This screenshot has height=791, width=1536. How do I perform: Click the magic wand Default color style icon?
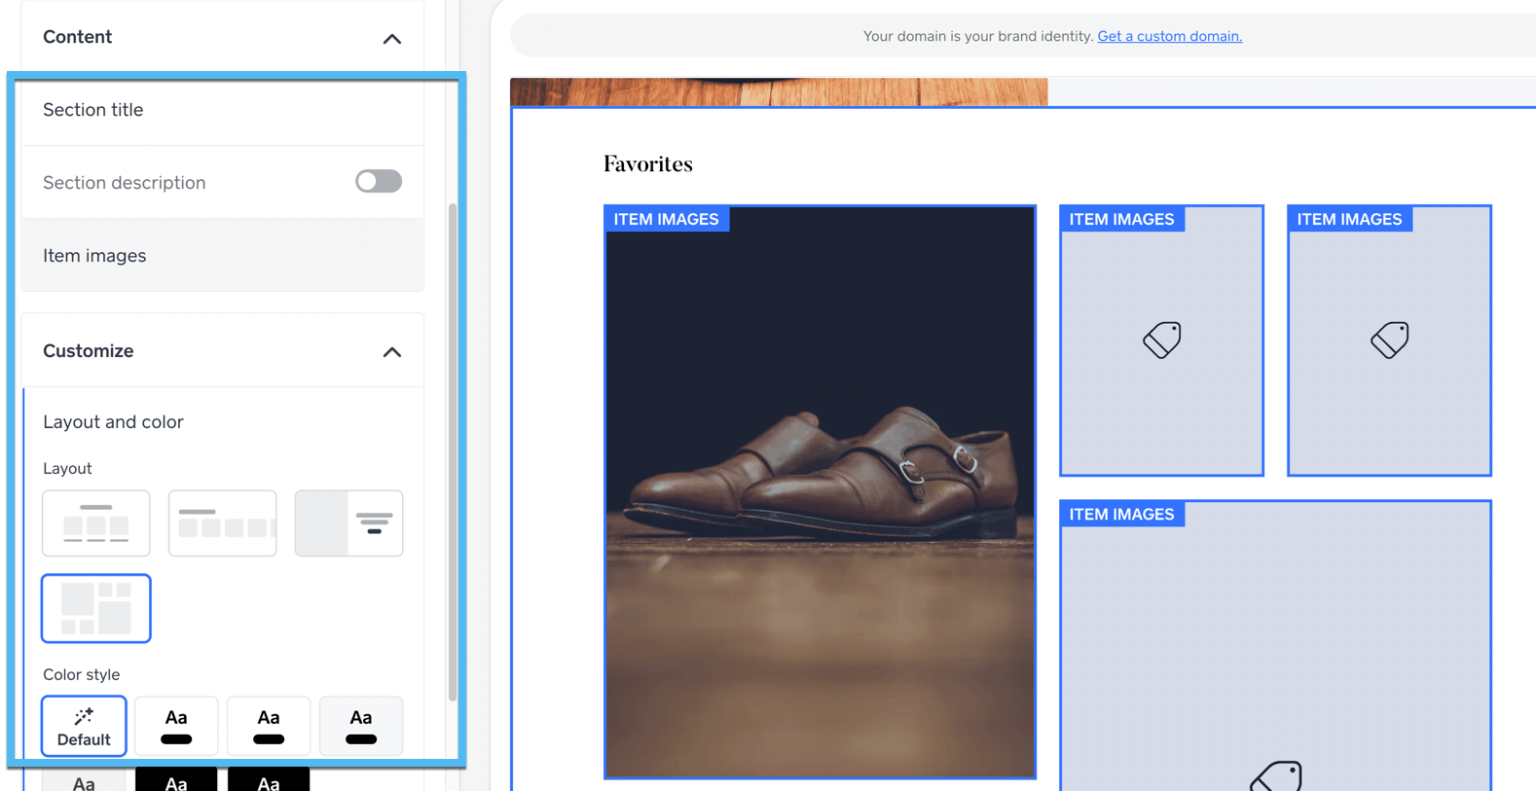click(83, 725)
